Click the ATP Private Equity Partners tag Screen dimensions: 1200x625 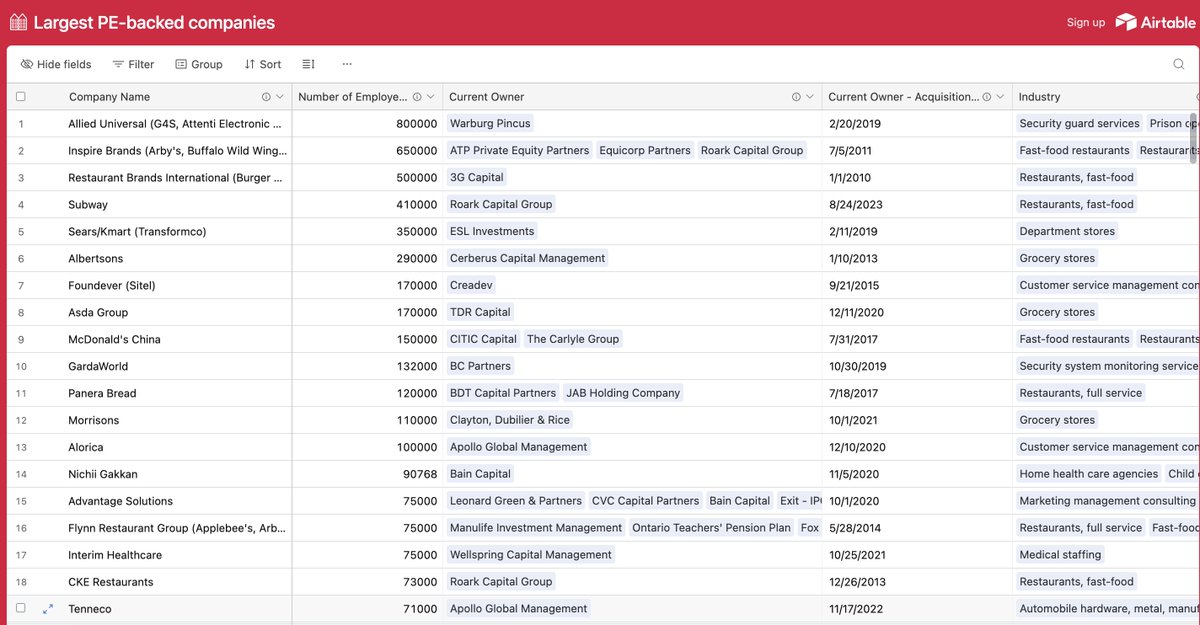click(519, 151)
